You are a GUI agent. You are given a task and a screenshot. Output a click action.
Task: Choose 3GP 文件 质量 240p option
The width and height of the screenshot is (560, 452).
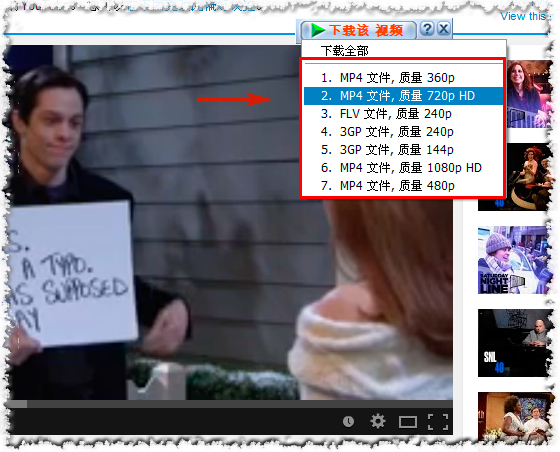click(x=403, y=132)
